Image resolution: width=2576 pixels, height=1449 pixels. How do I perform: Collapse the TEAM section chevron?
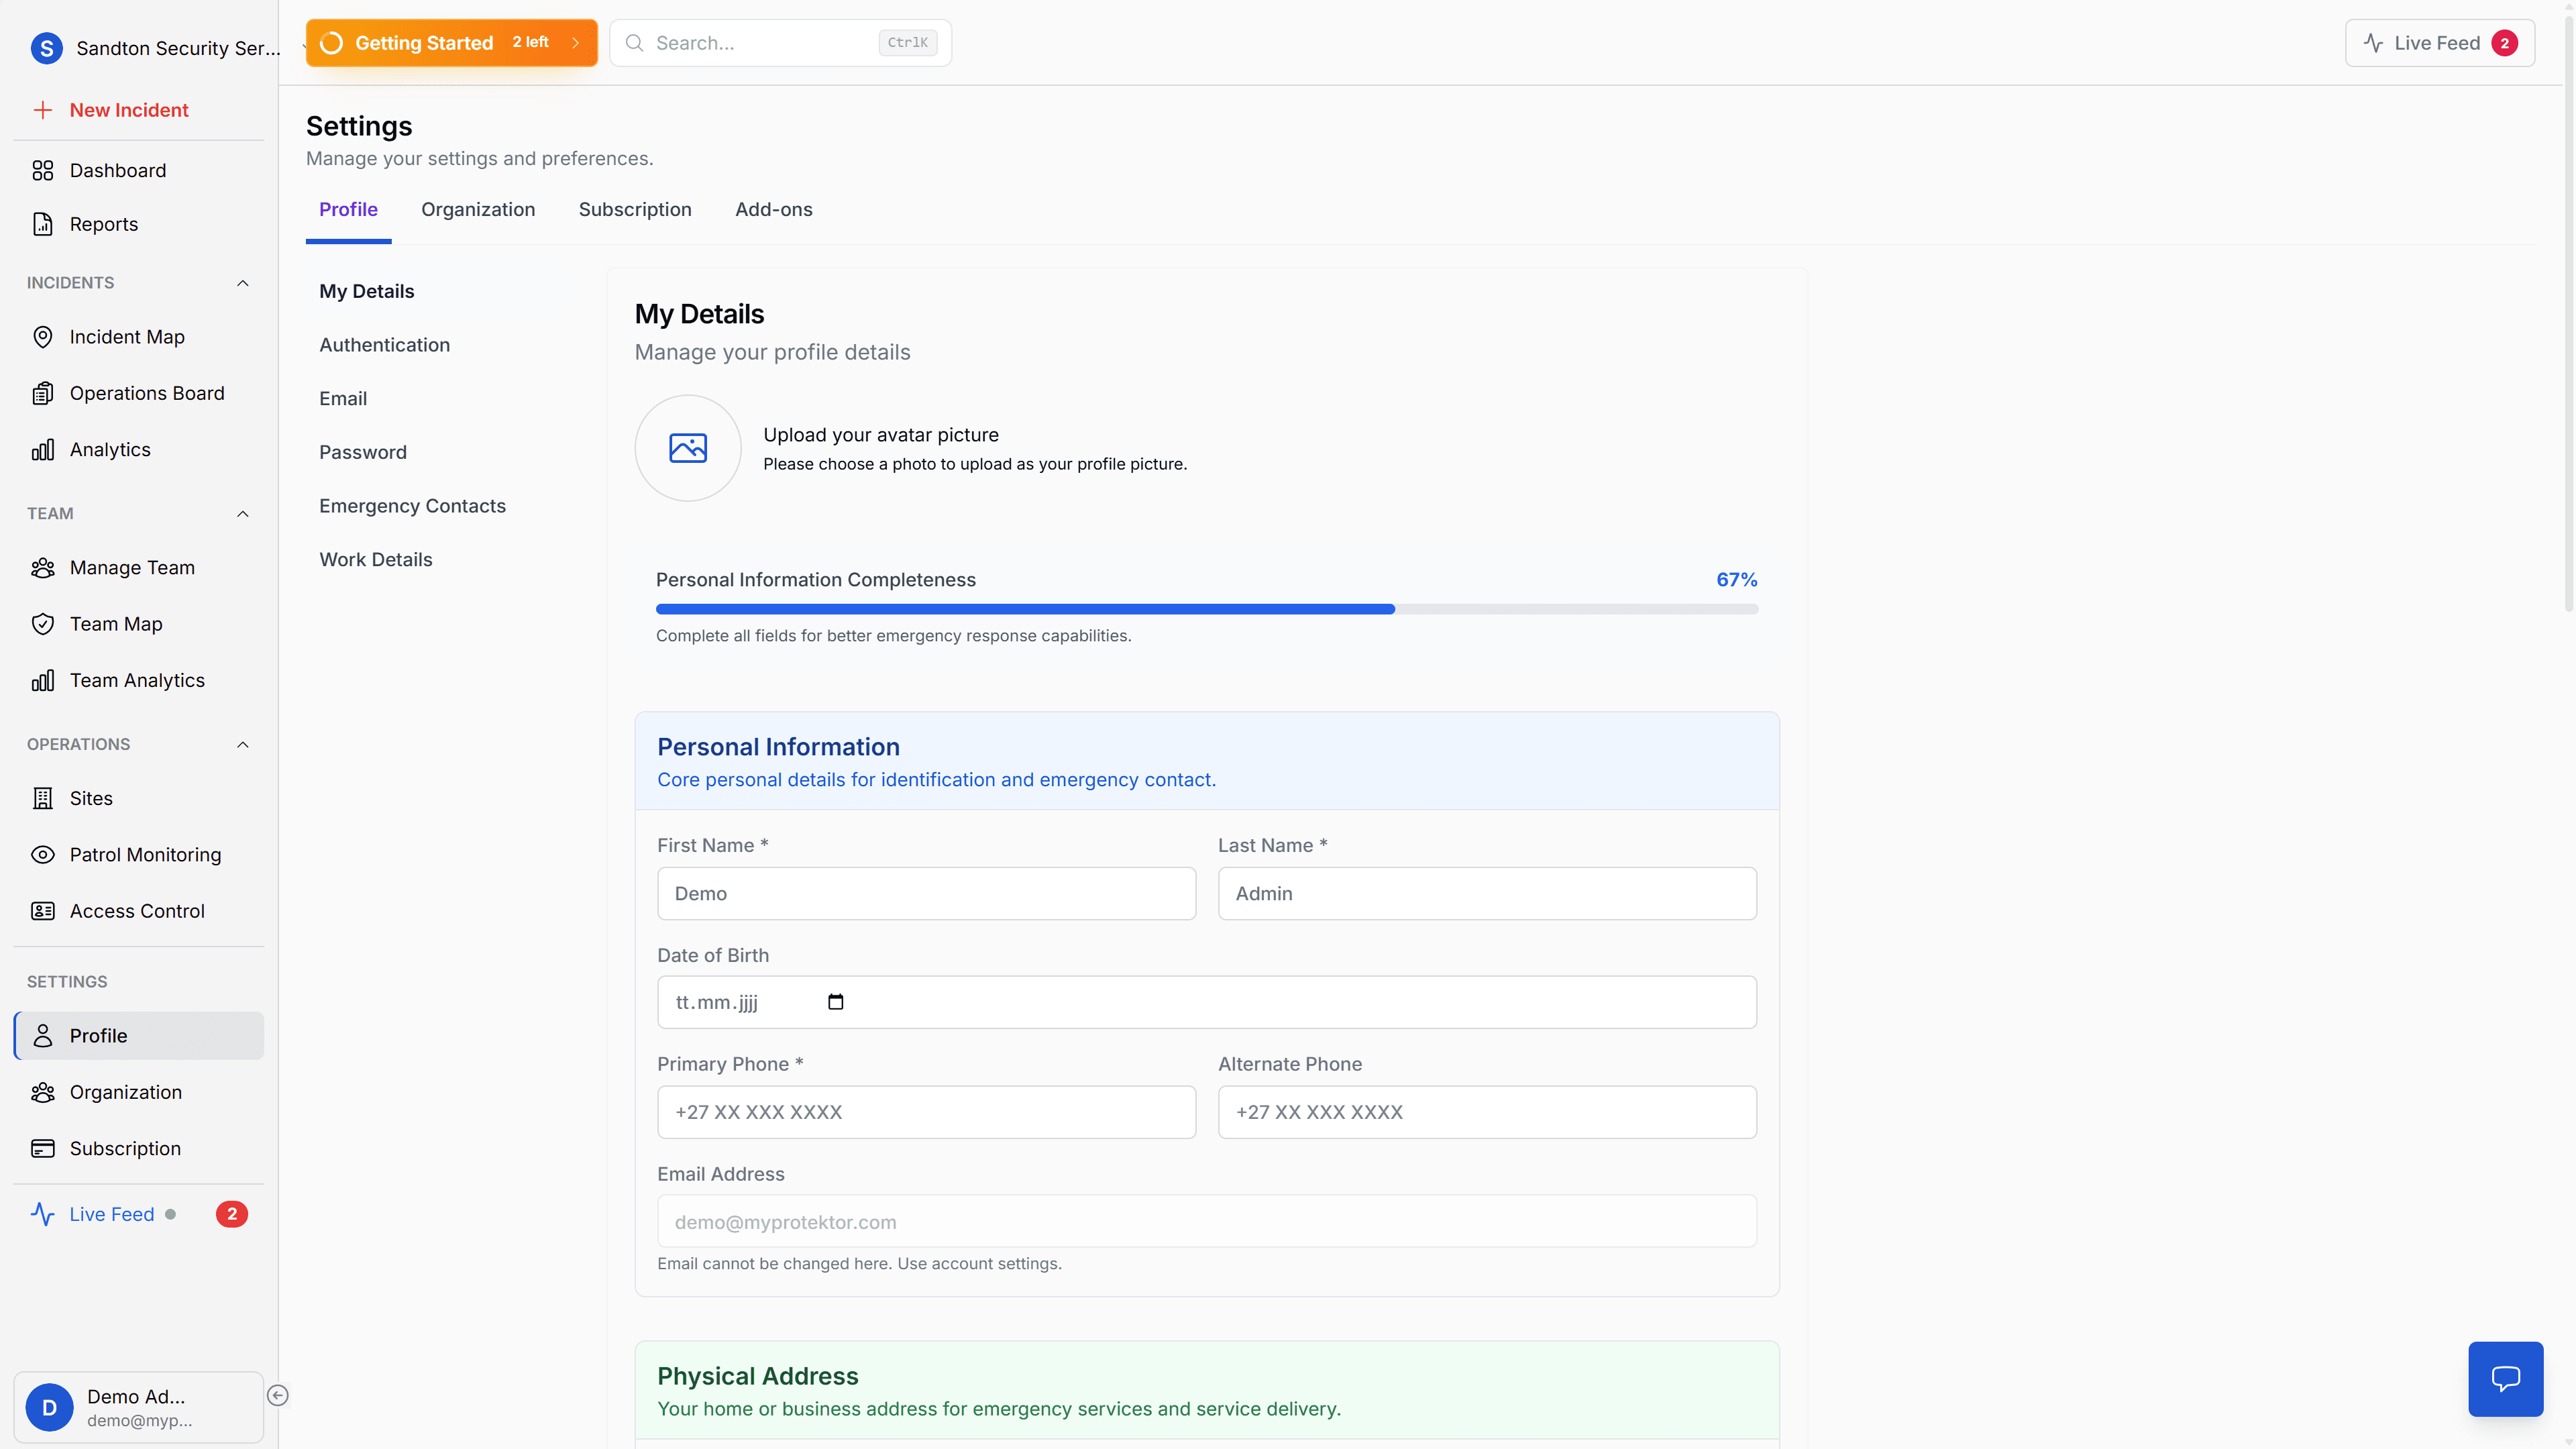click(242, 514)
